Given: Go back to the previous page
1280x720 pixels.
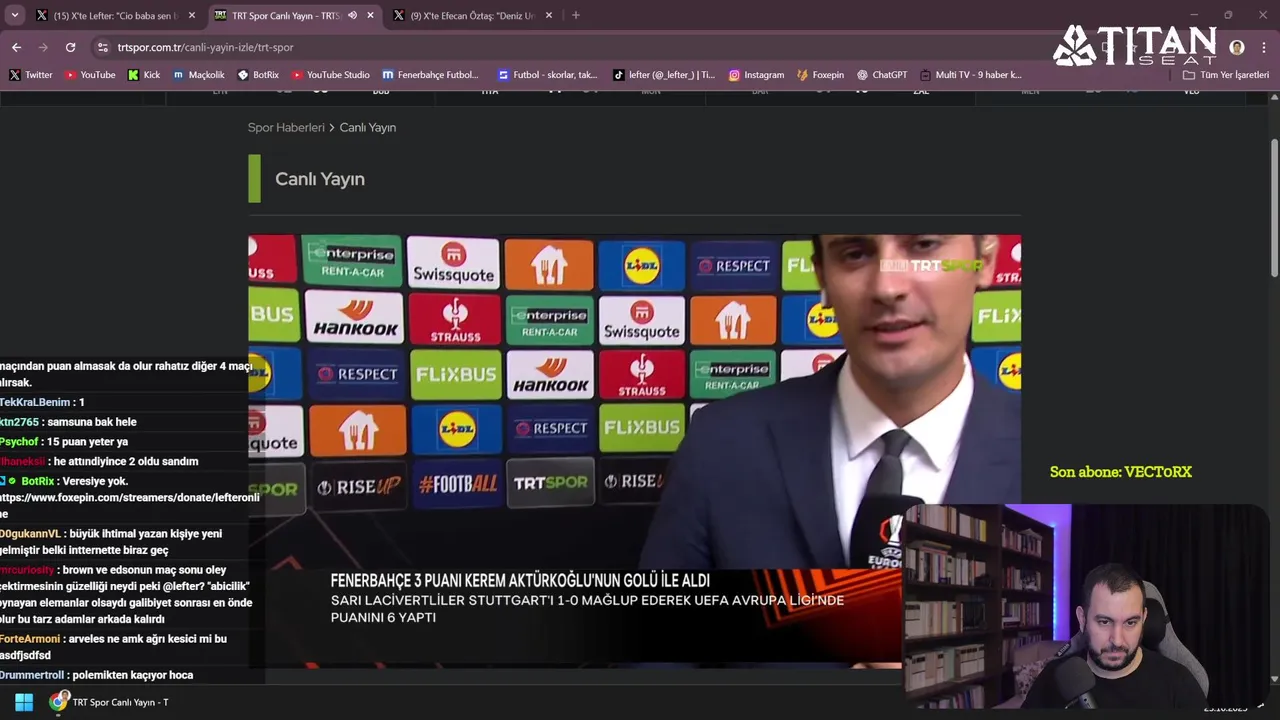Looking at the screenshot, I should [x=16, y=47].
